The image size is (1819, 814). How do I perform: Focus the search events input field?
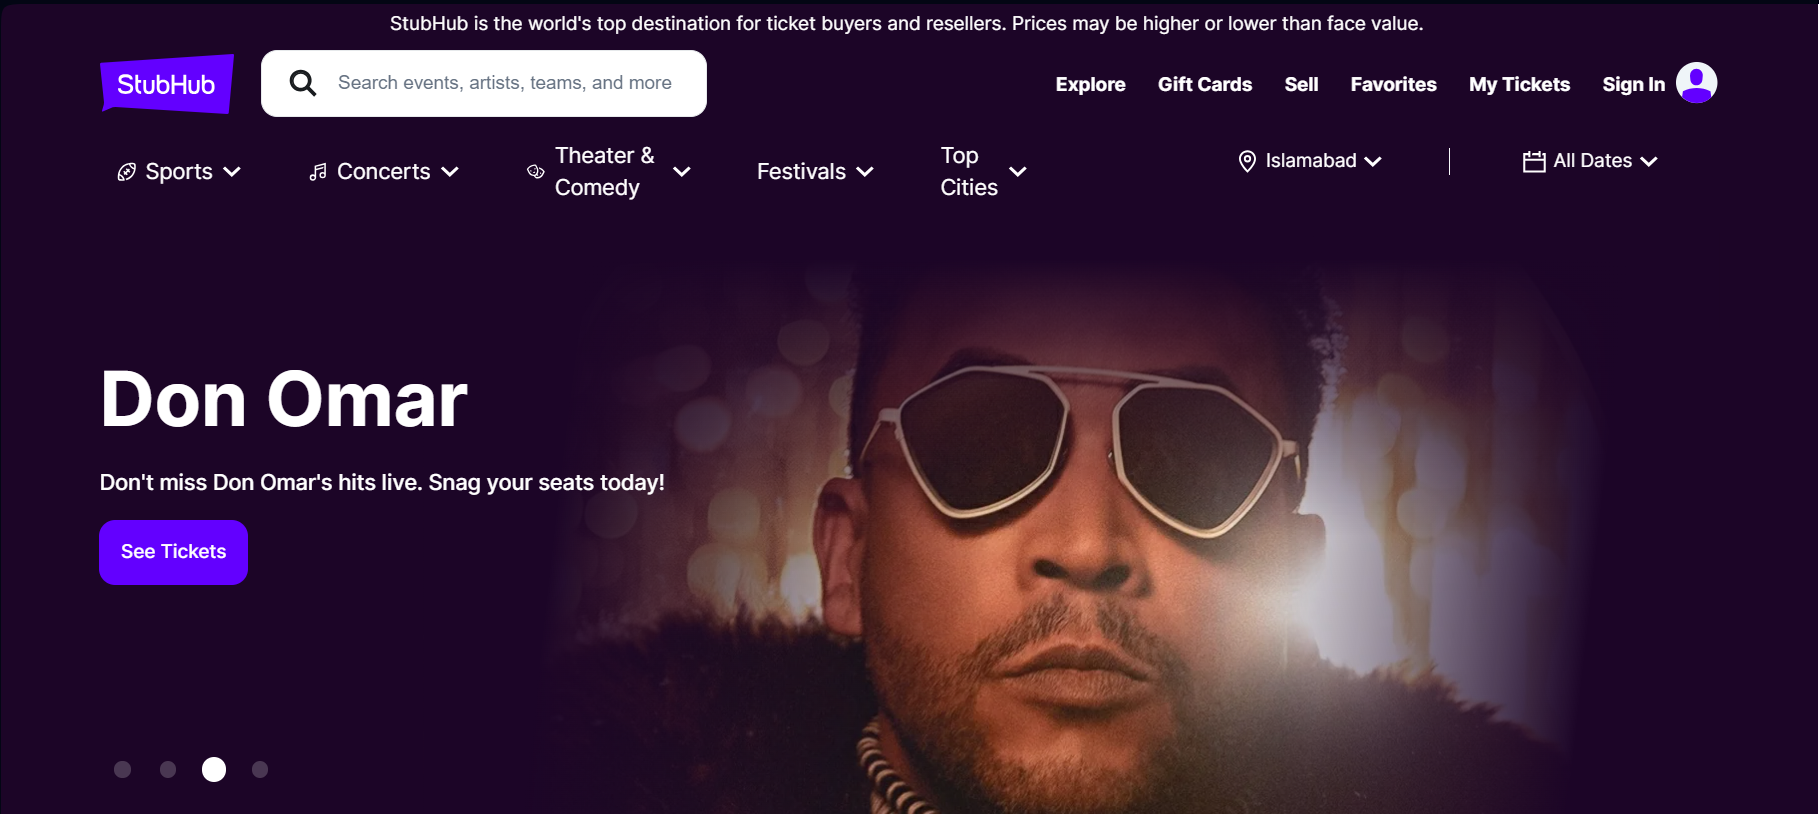(505, 83)
